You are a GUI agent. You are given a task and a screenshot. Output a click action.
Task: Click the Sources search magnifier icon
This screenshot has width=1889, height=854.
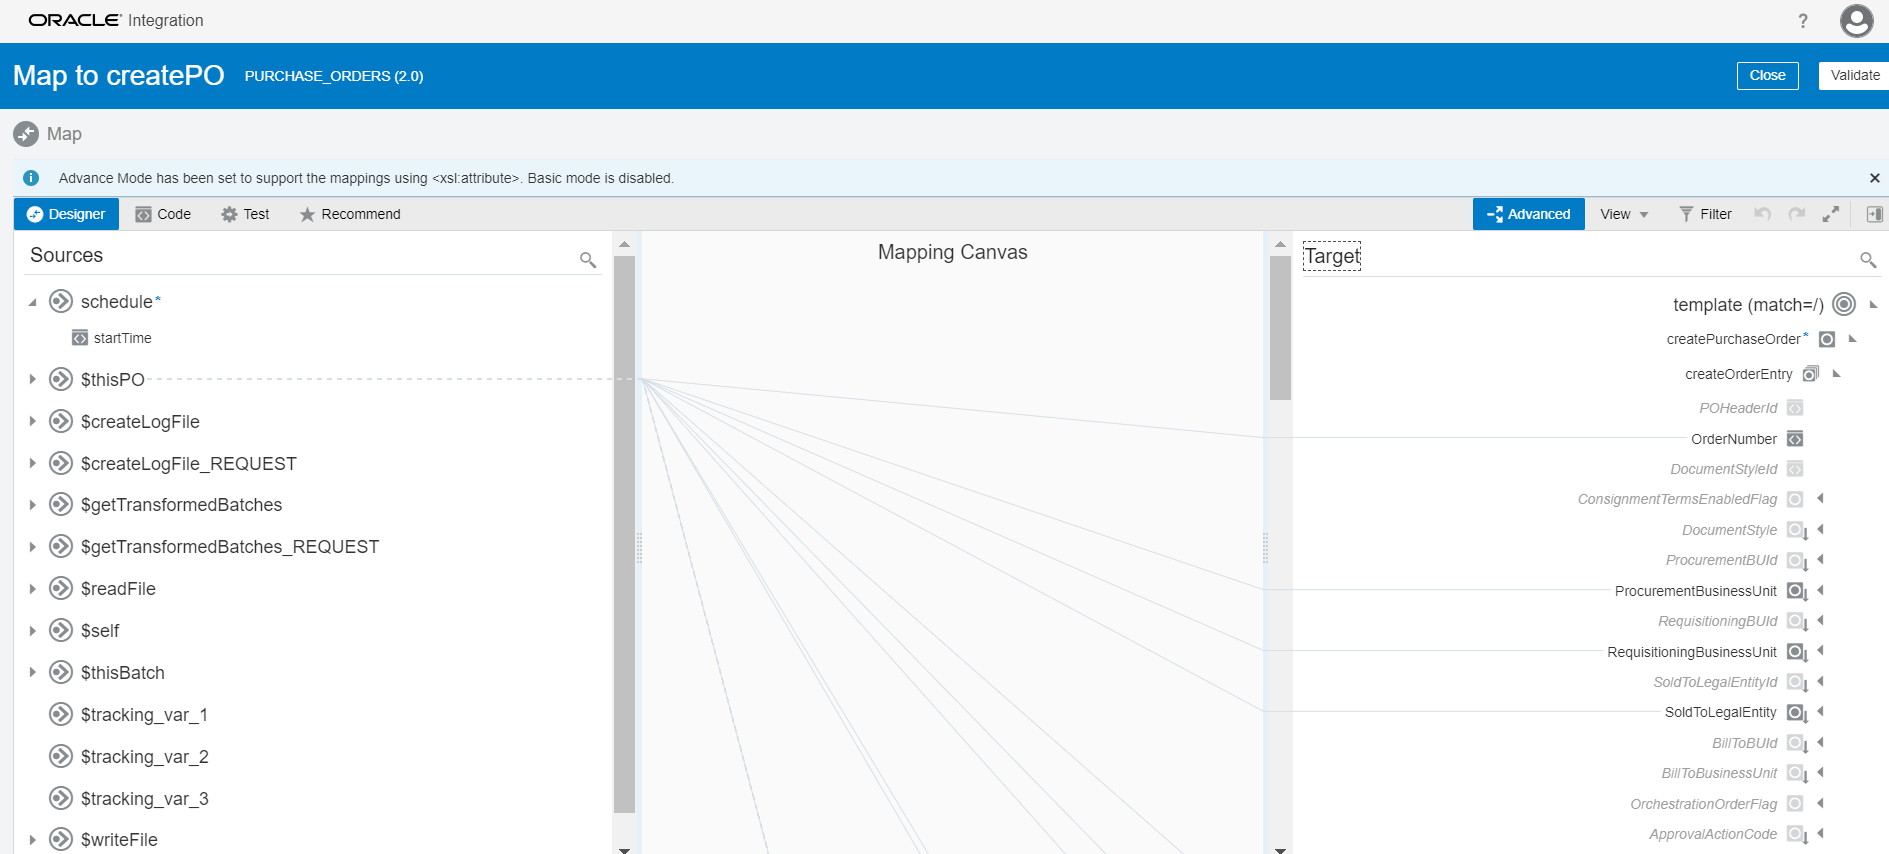[588, 260]
